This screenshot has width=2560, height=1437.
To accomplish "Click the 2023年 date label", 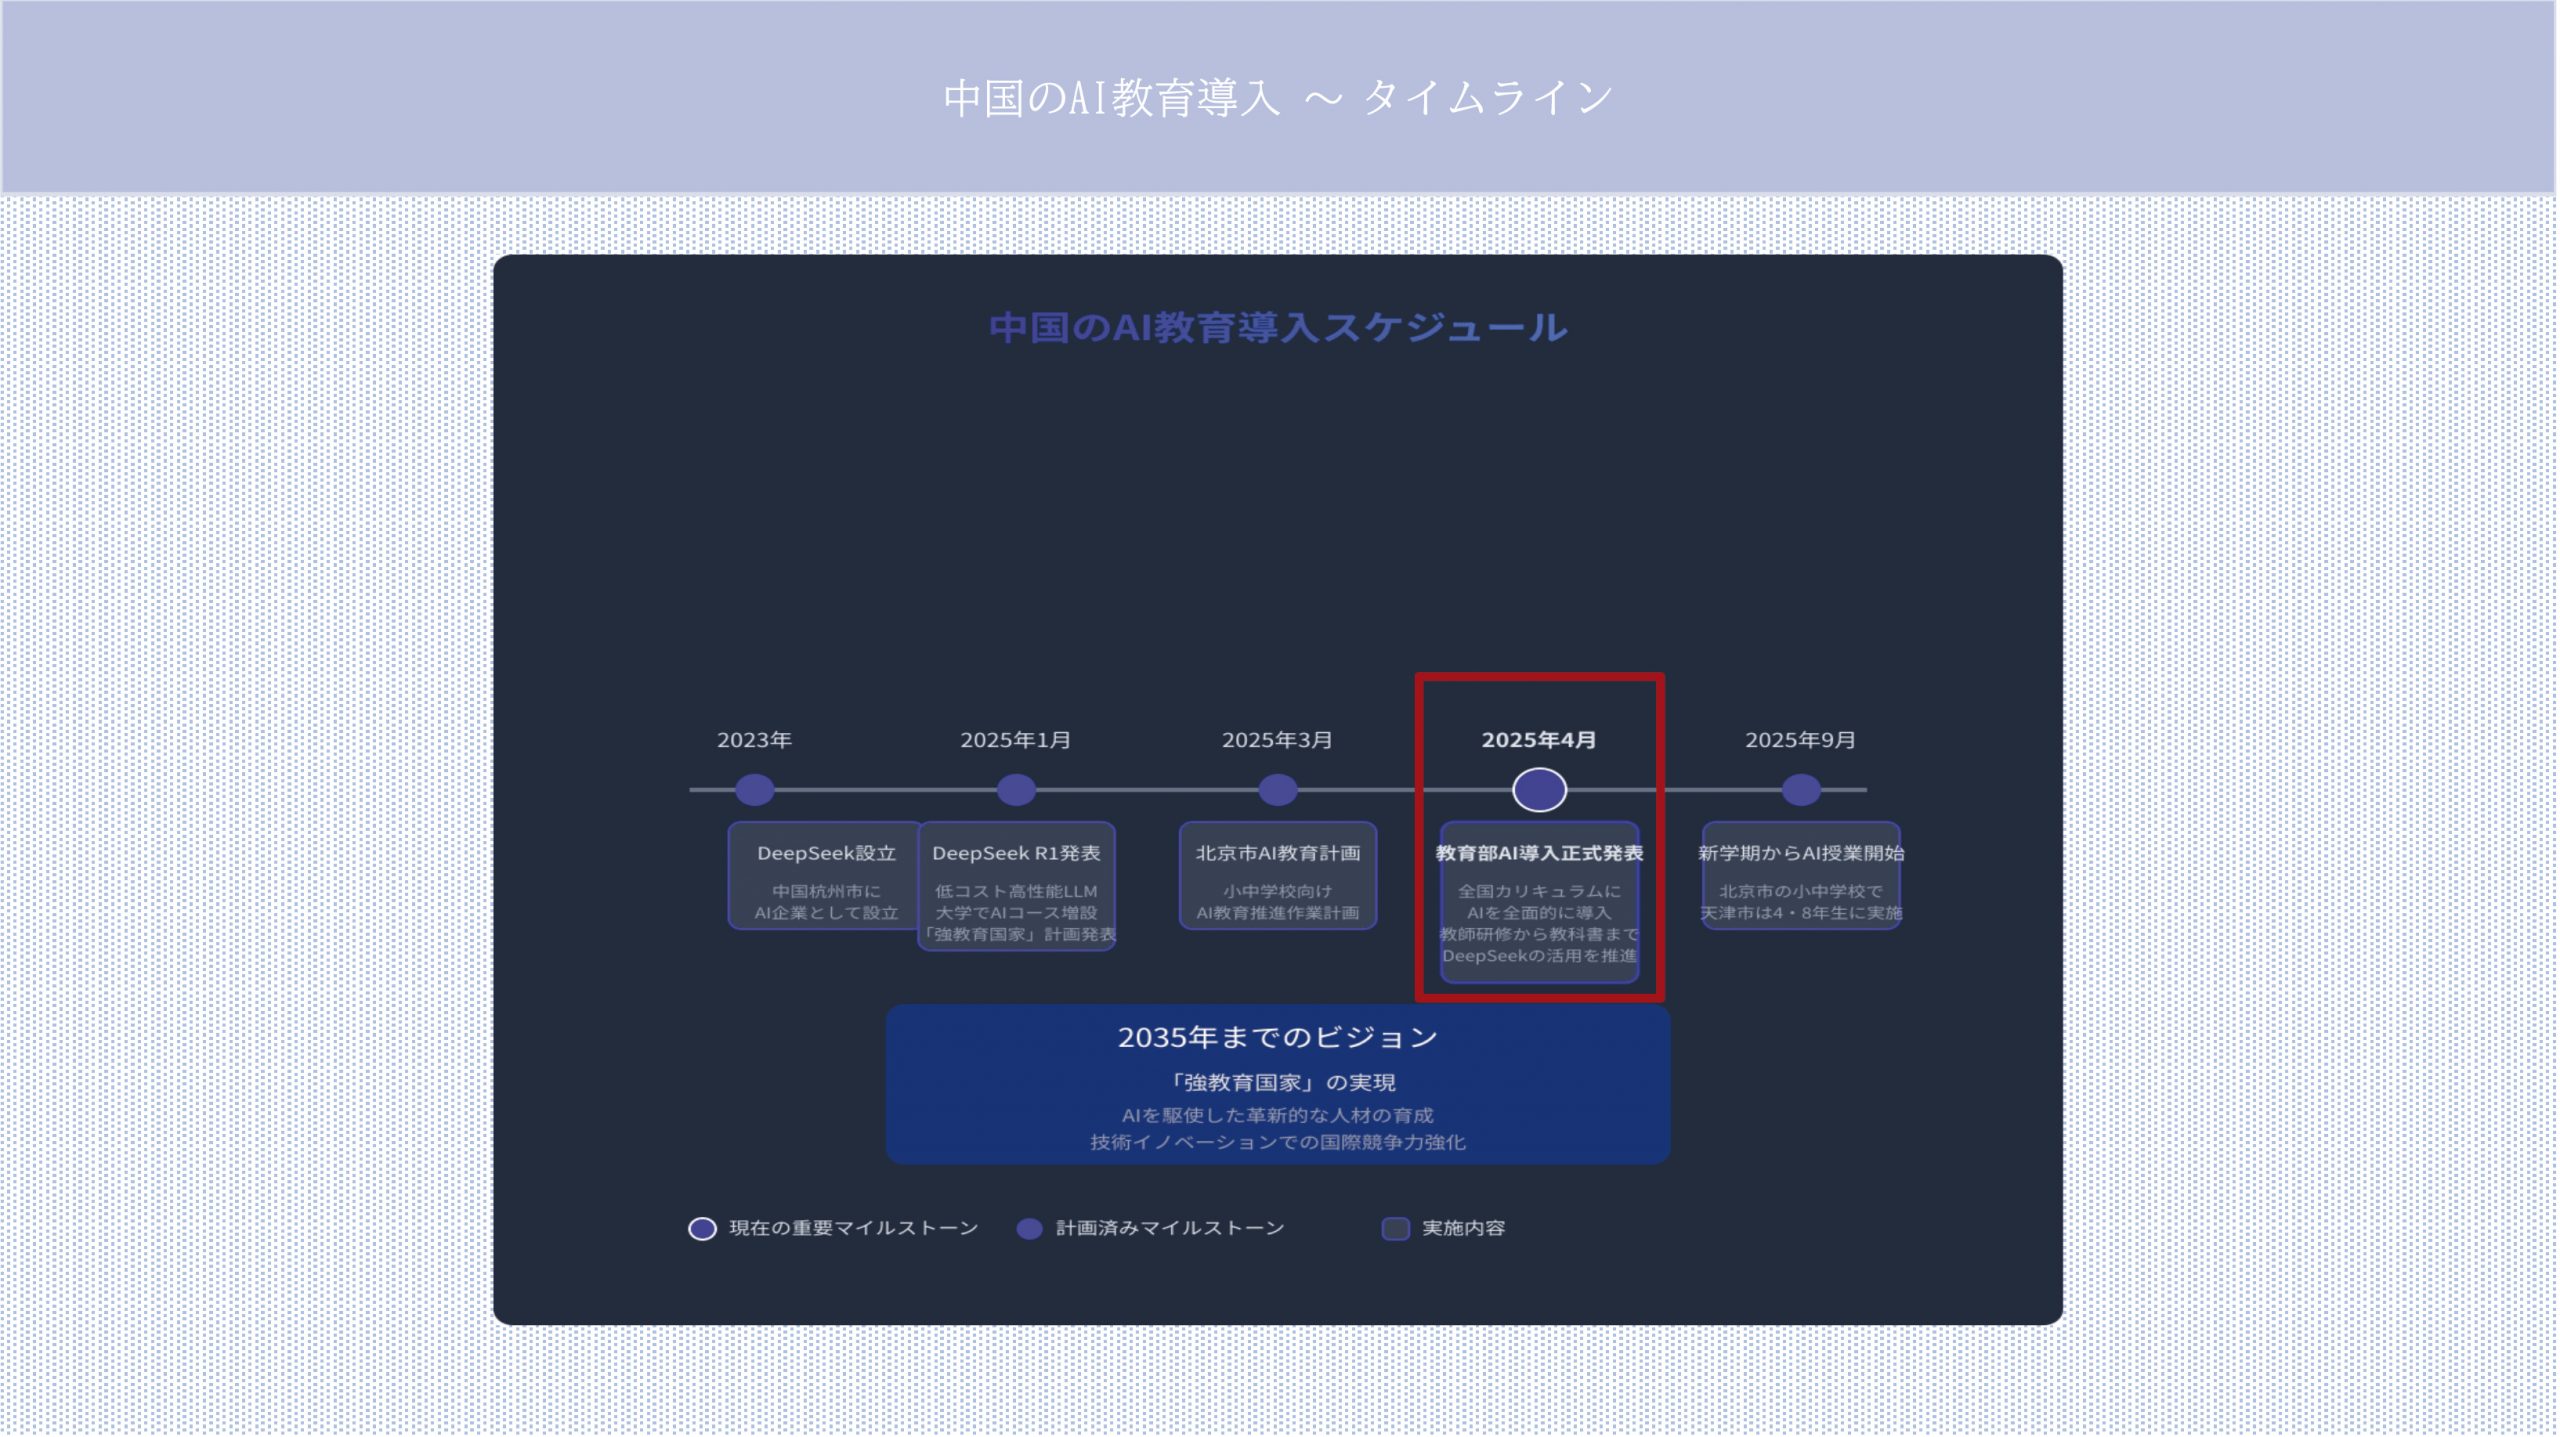I will tap(754, 740).
